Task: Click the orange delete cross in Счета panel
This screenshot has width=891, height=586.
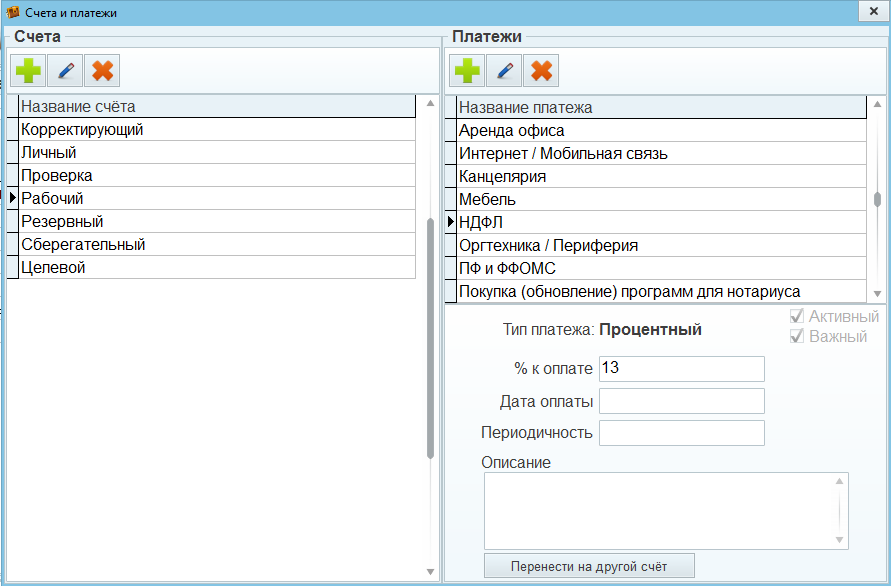Action: 101,71
